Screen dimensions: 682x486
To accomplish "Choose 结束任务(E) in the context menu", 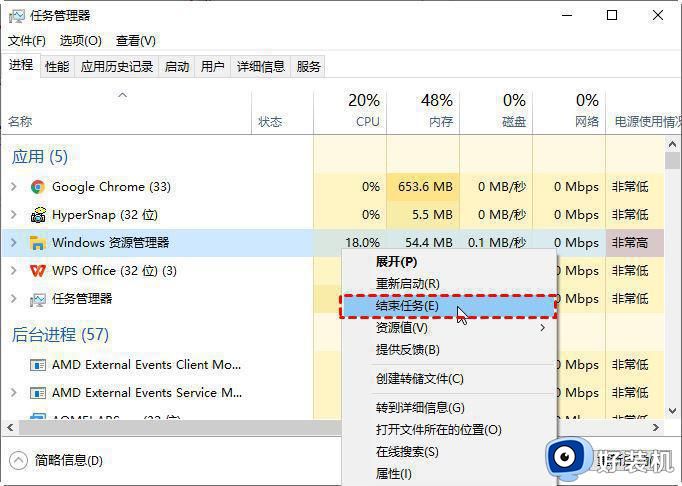I will (x=448, y=306).
